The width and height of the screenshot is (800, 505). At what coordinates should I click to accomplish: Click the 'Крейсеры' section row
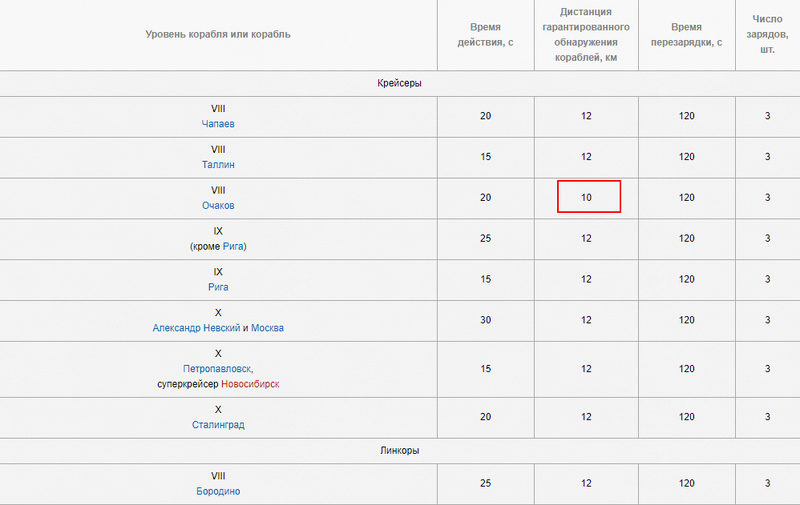pos(399,83)
